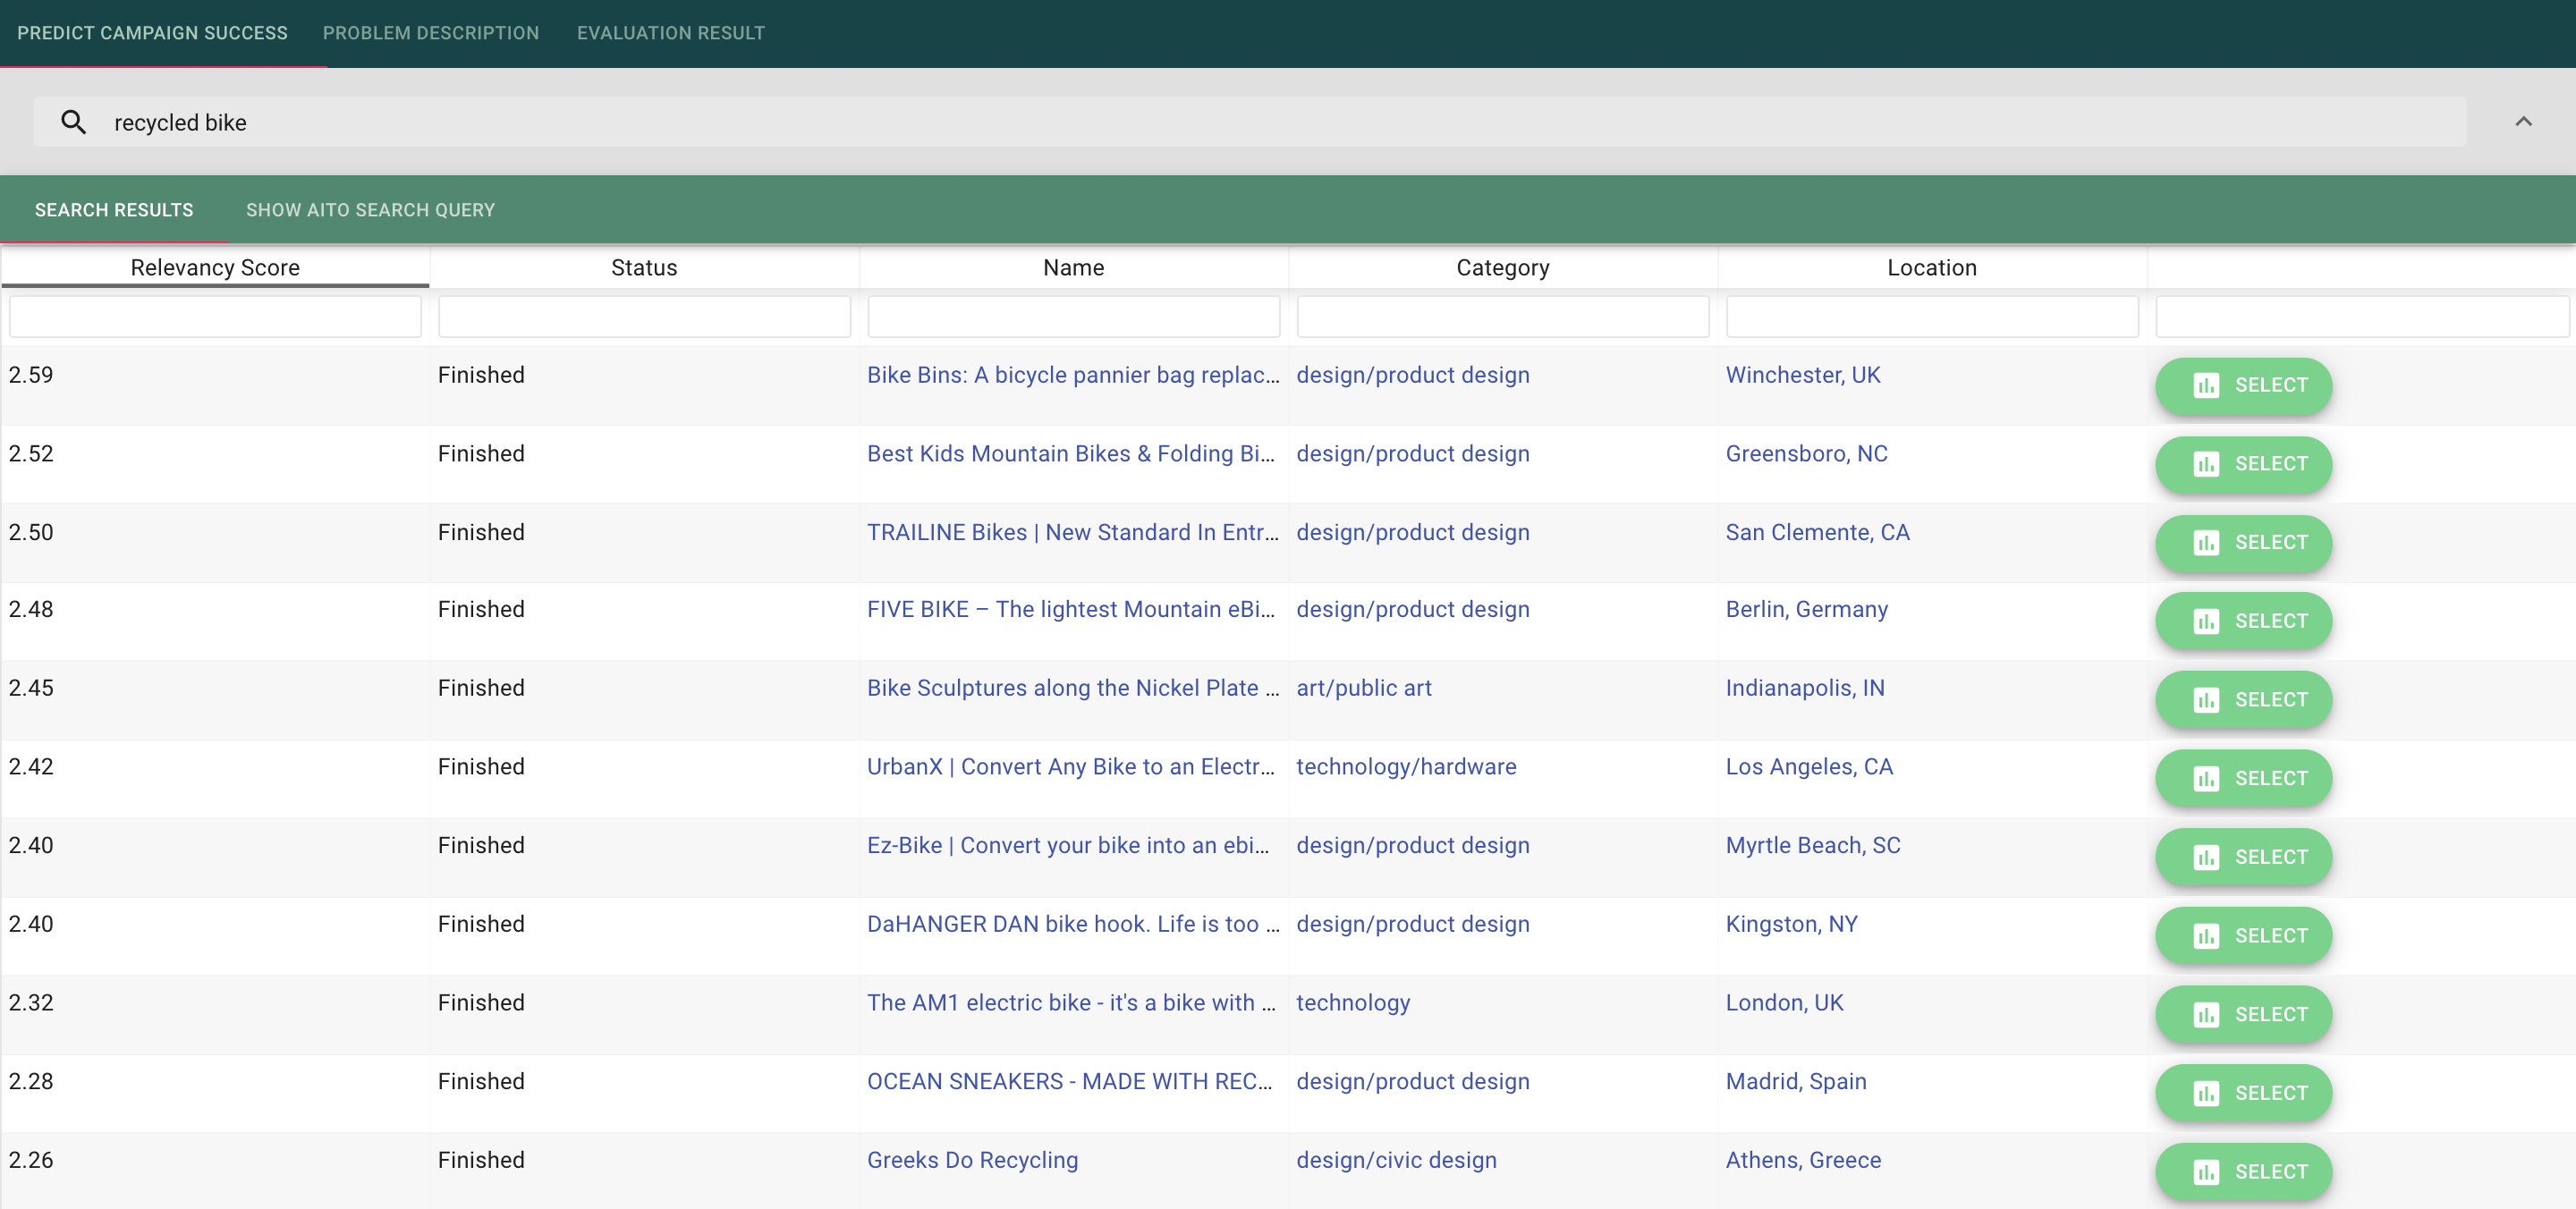2576x1209 pixels.
Task: Select the Best Kids Mountain Bikes campaign
Action: point(2243,464)
